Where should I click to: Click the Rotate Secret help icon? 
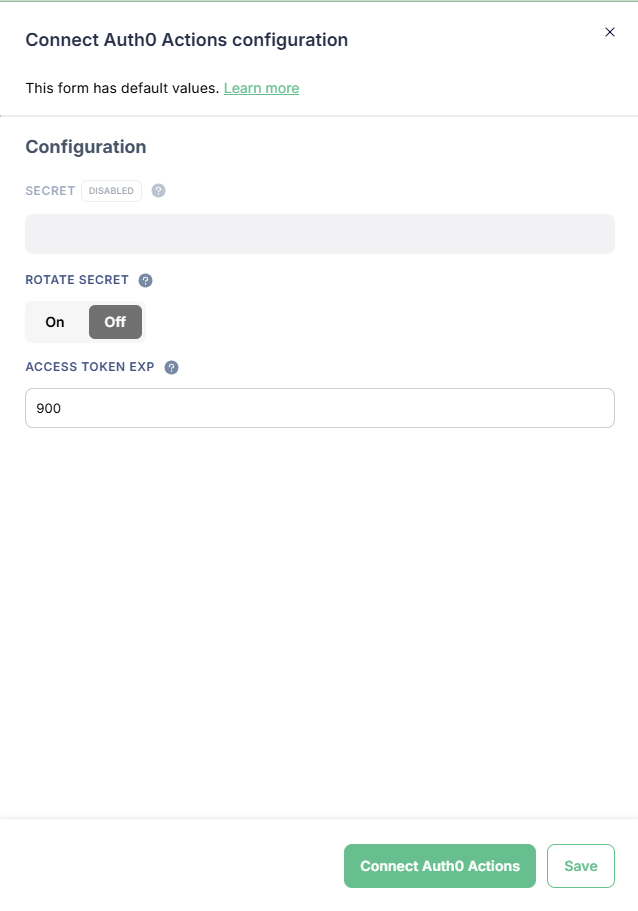coord(145,281)
